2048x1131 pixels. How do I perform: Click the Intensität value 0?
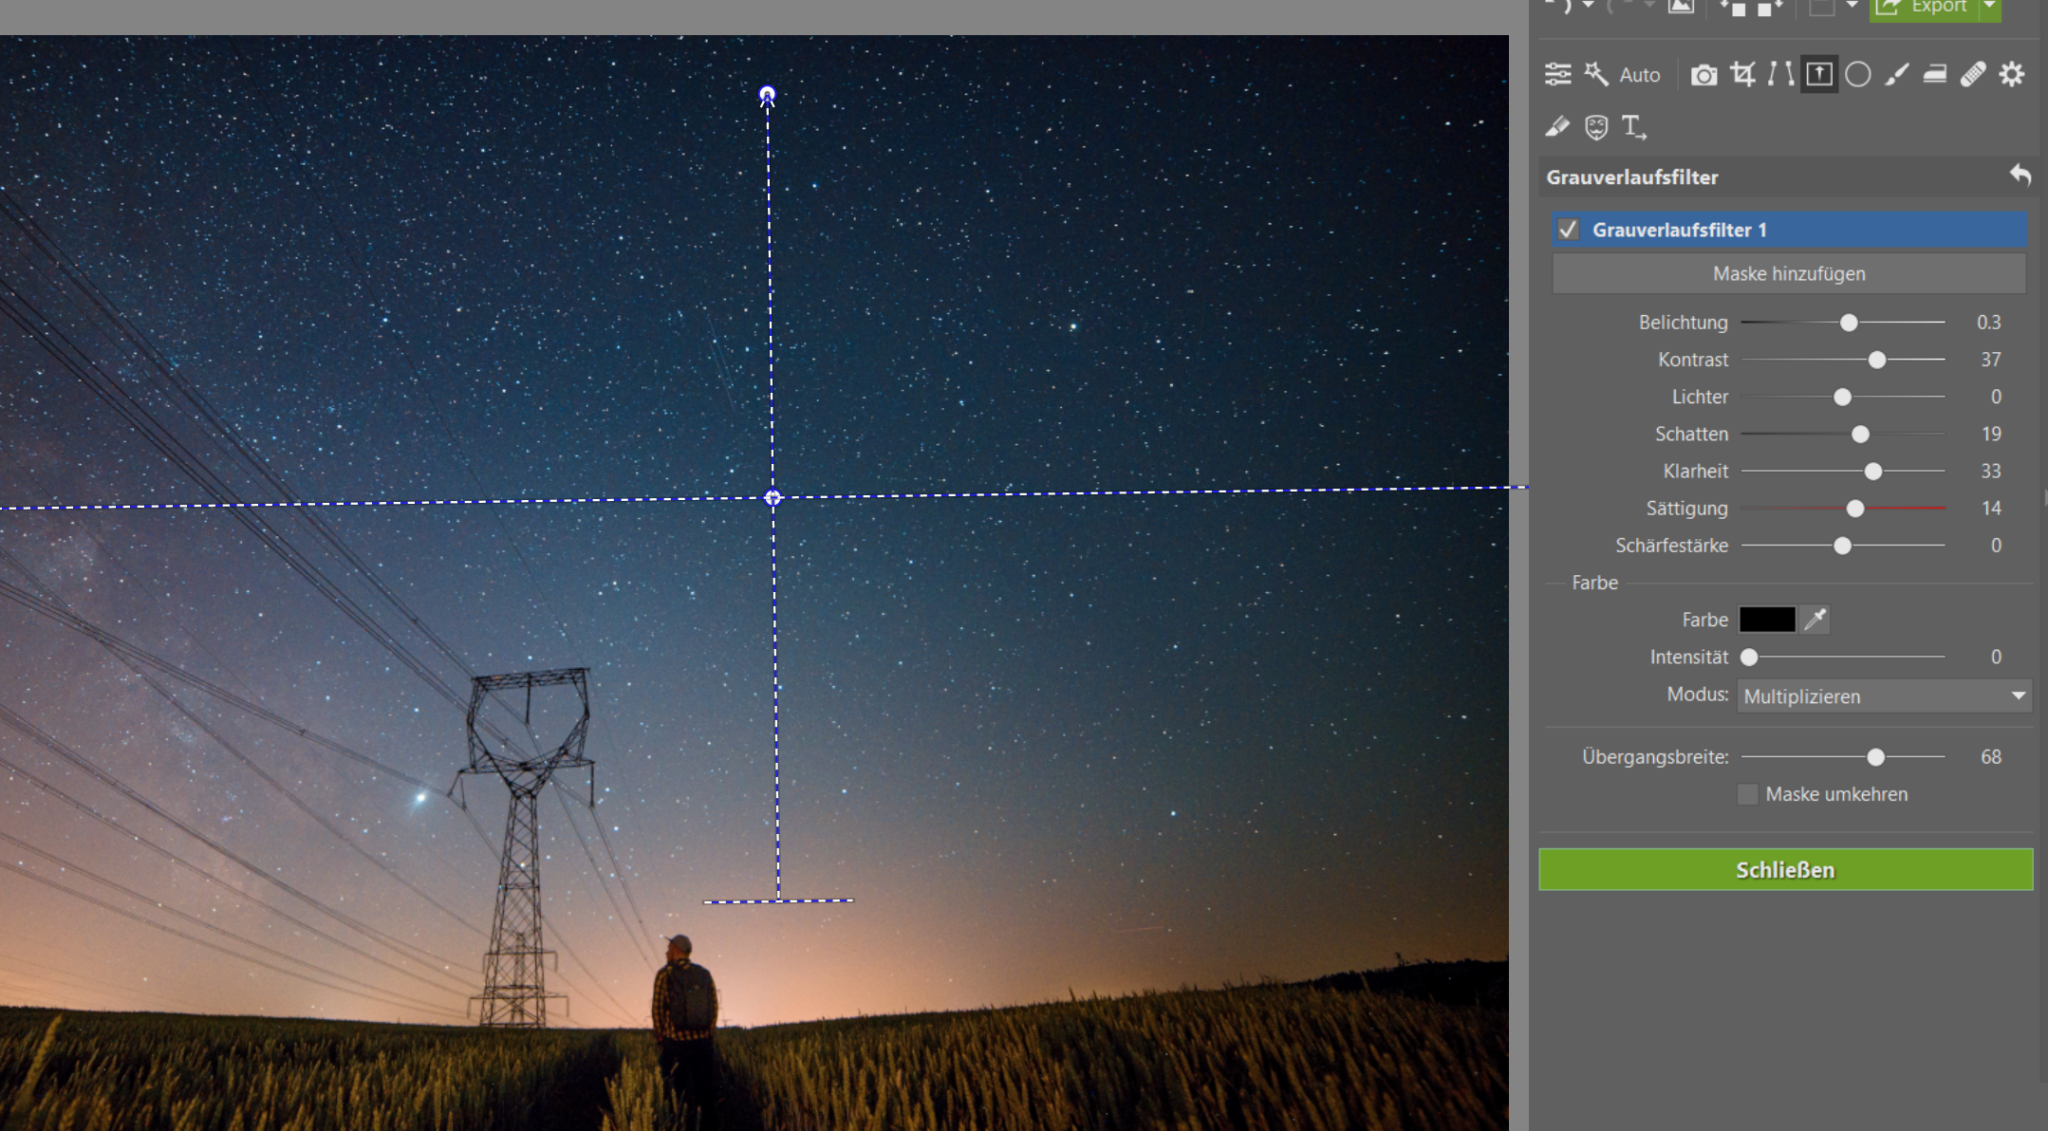(x=1996, y=657)
